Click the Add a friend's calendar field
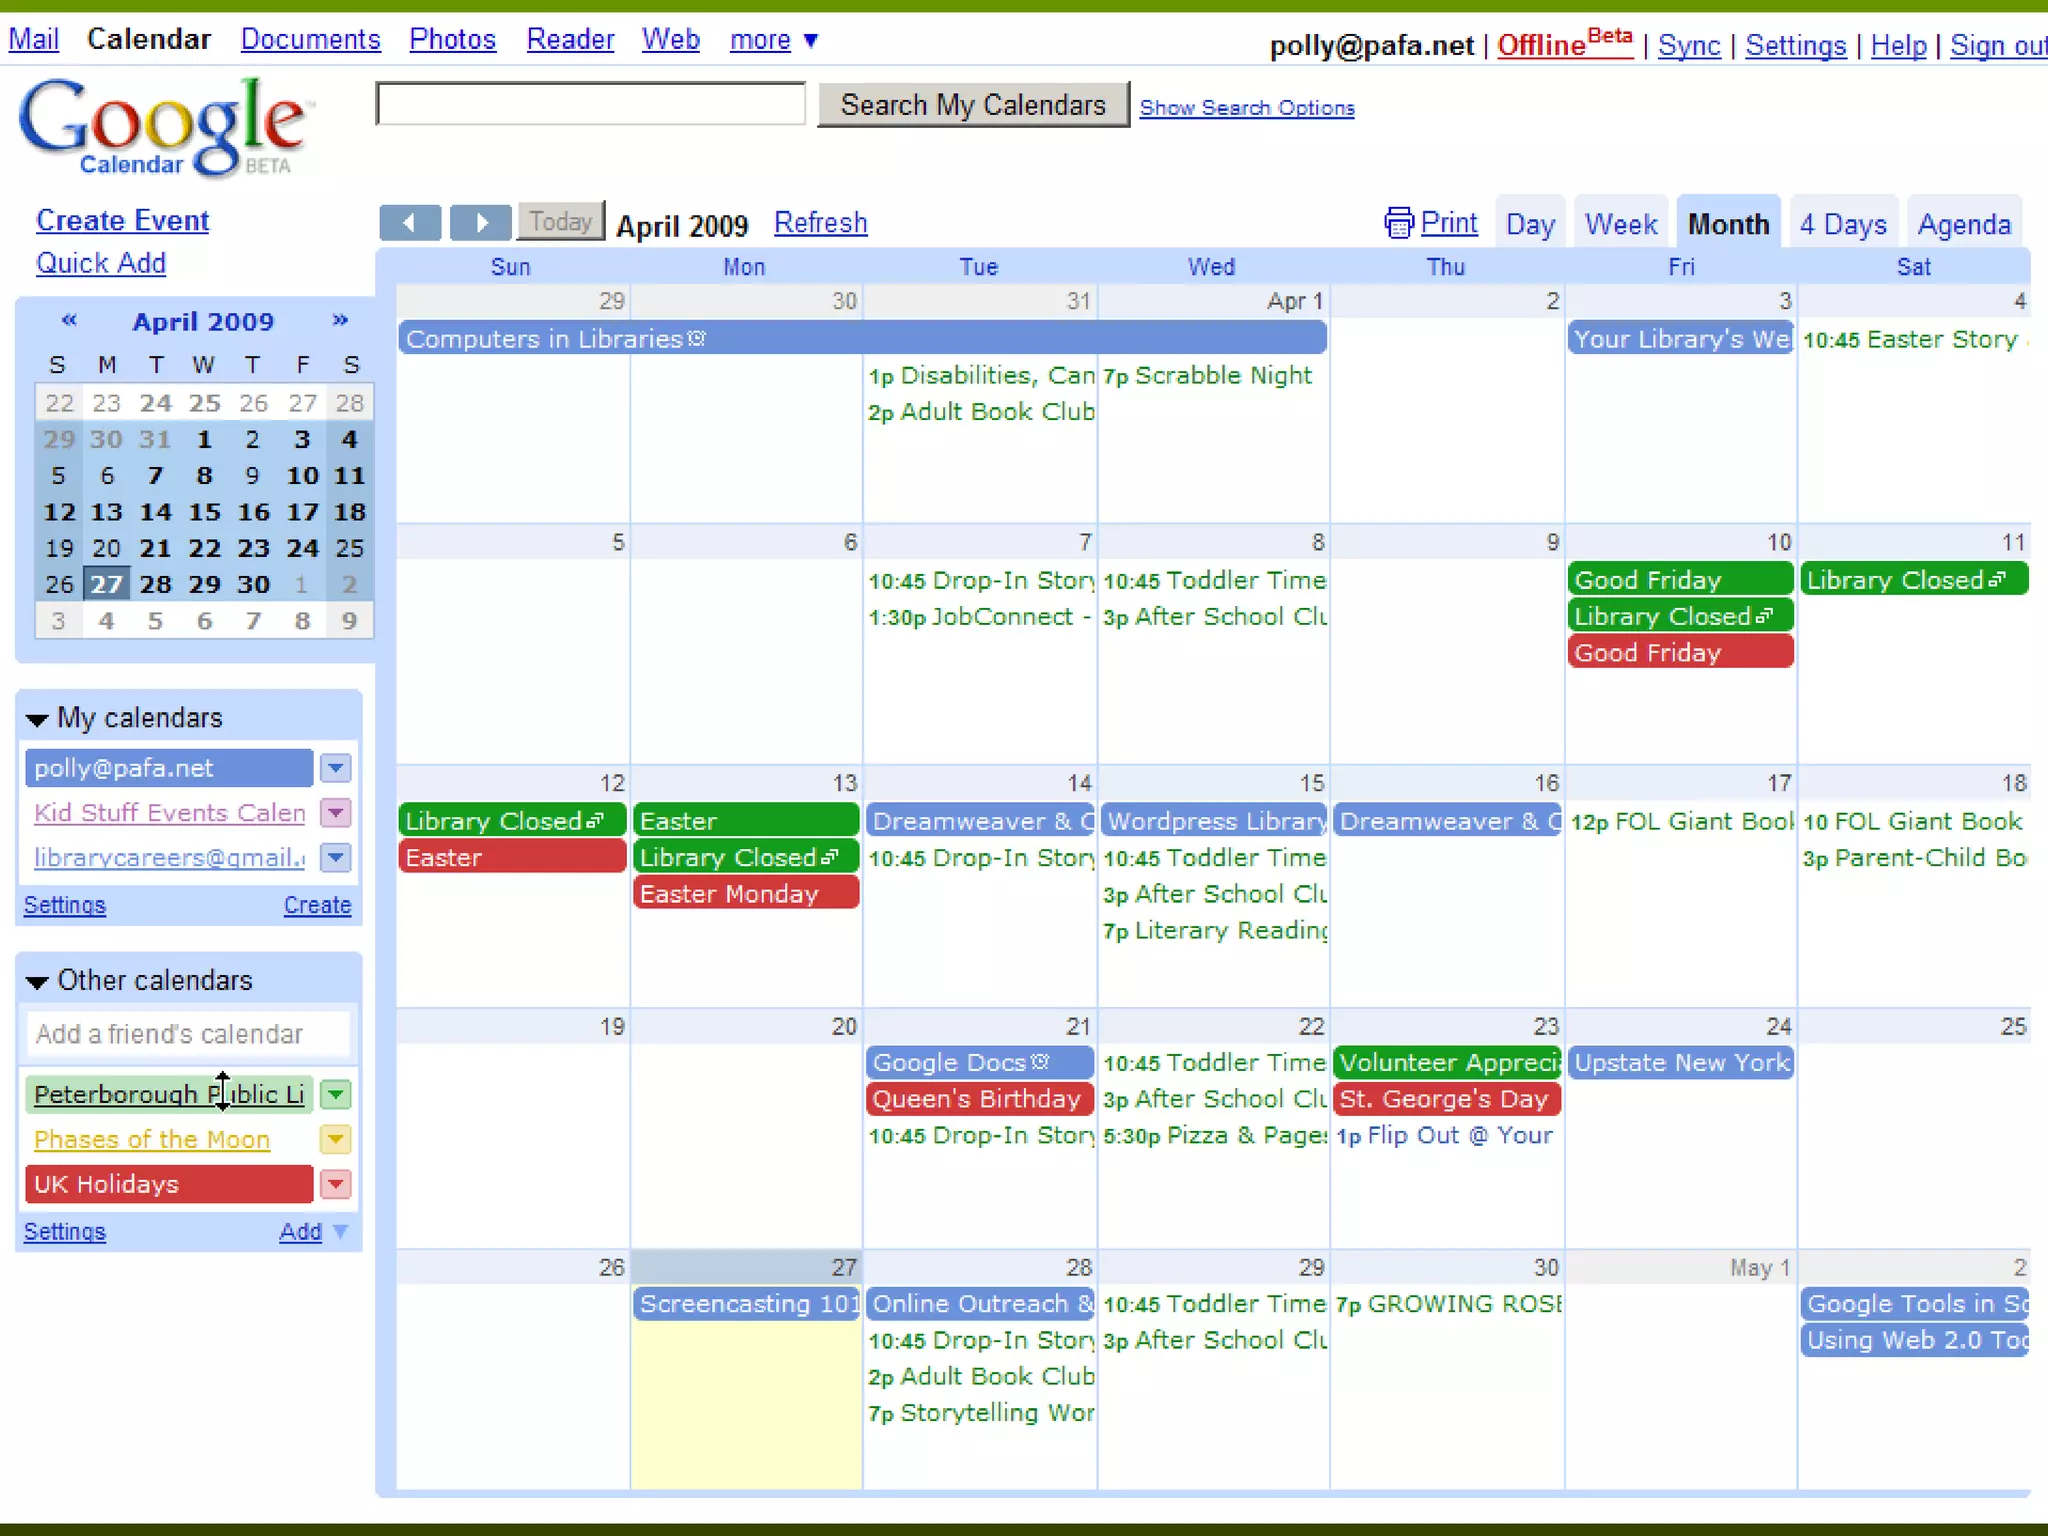The width and height of the screenshot is (2048, 1536). 188,1034
